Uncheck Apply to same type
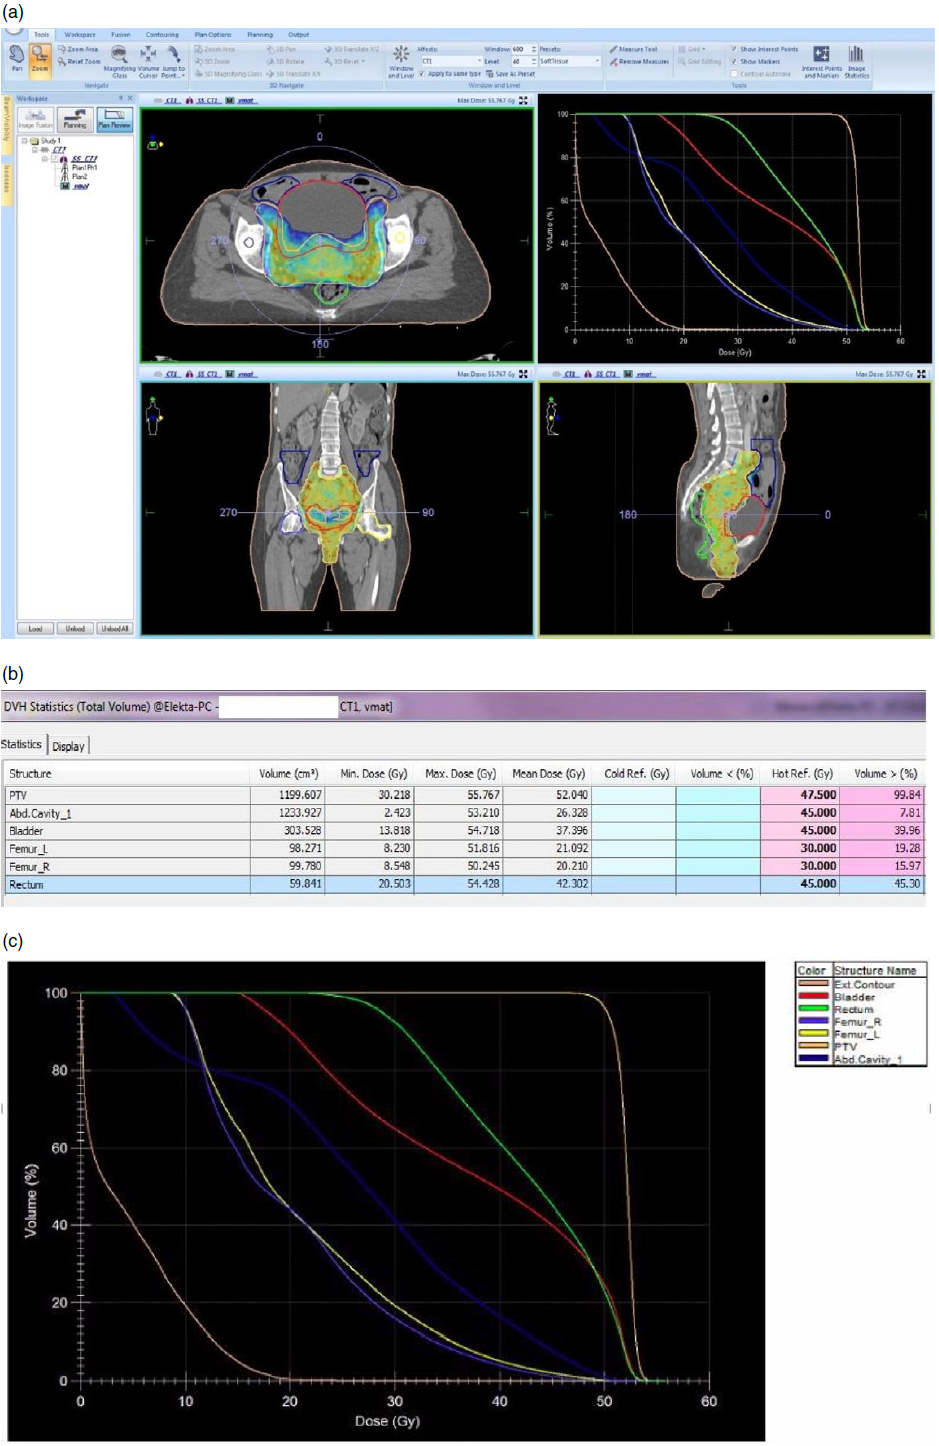The width and height of the screenshot is (939, 1446). [x=420, y=74]
